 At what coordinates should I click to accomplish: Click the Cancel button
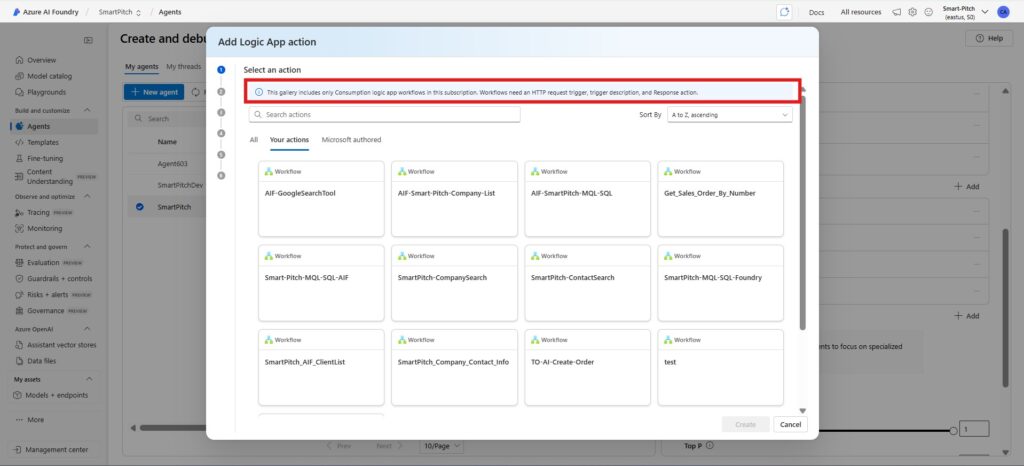(790, 424)
